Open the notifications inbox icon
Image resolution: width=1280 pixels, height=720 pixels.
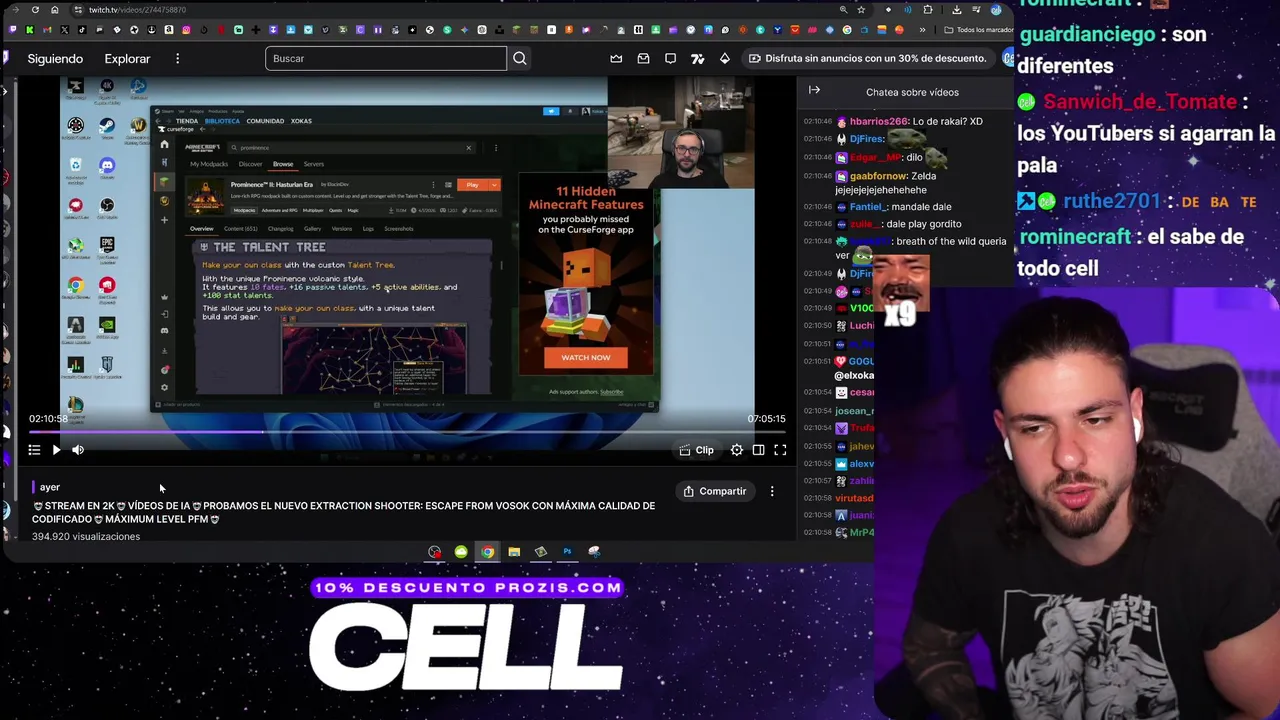point(643,58)
